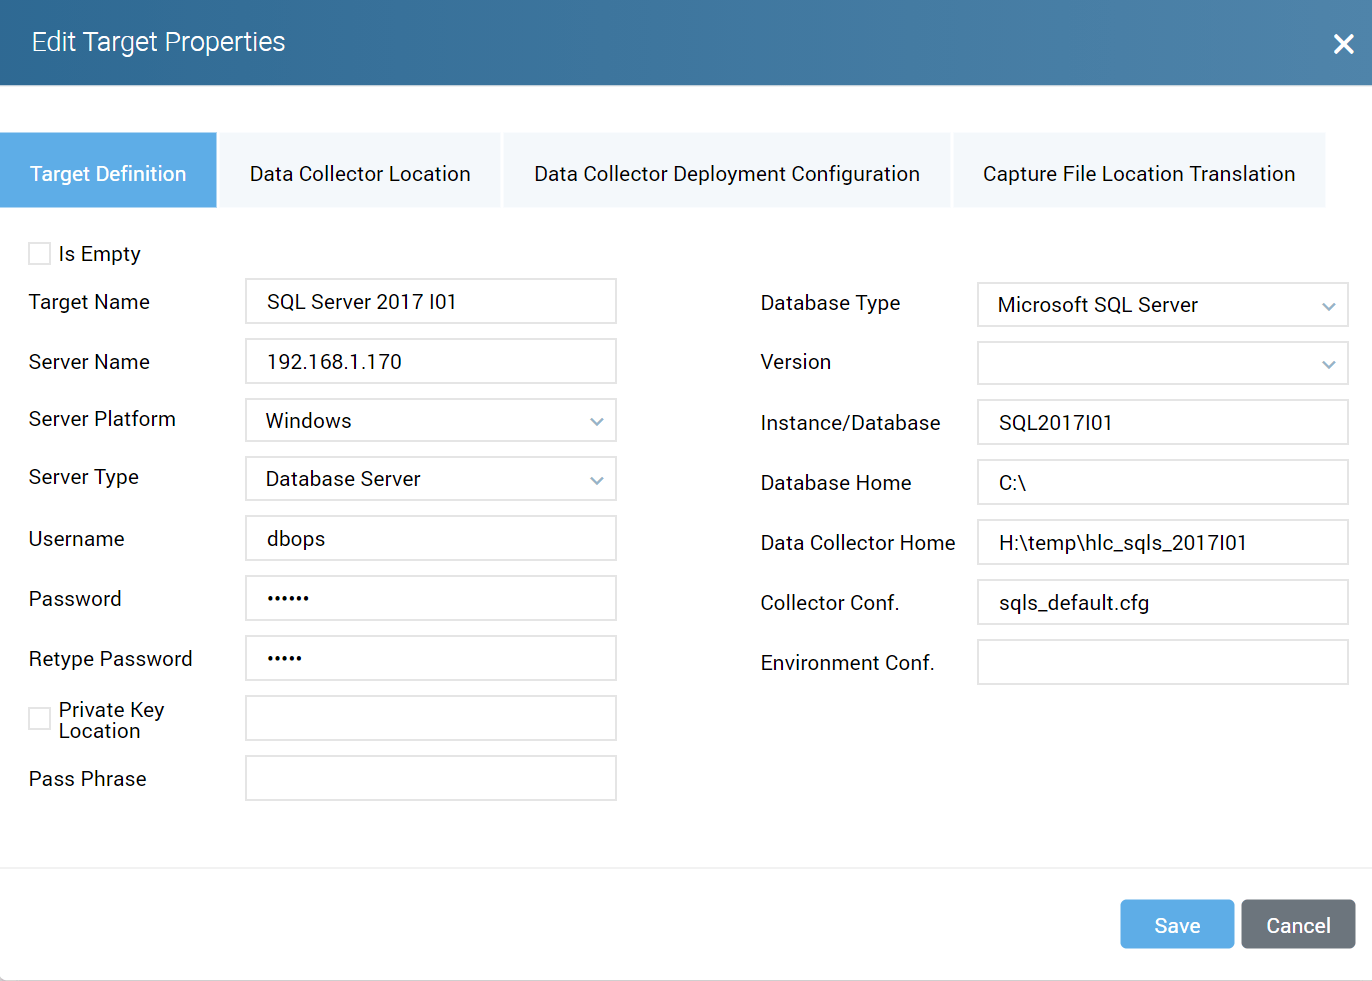The width and height of the screenshot is (1372, 981).
Task: Open the Data Collector Deployment Configuration tab
Action: [727, 172]
